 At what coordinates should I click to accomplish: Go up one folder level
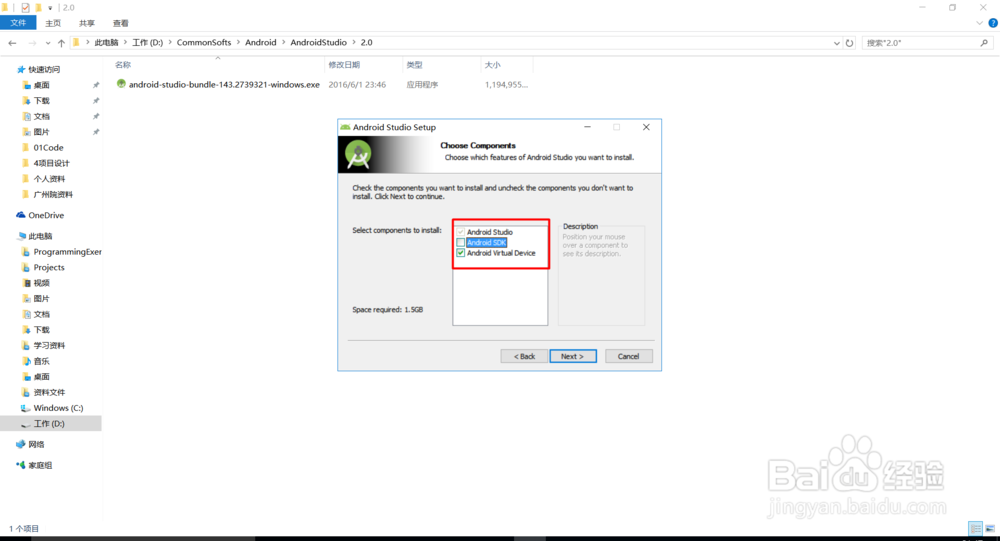[61, 43]
